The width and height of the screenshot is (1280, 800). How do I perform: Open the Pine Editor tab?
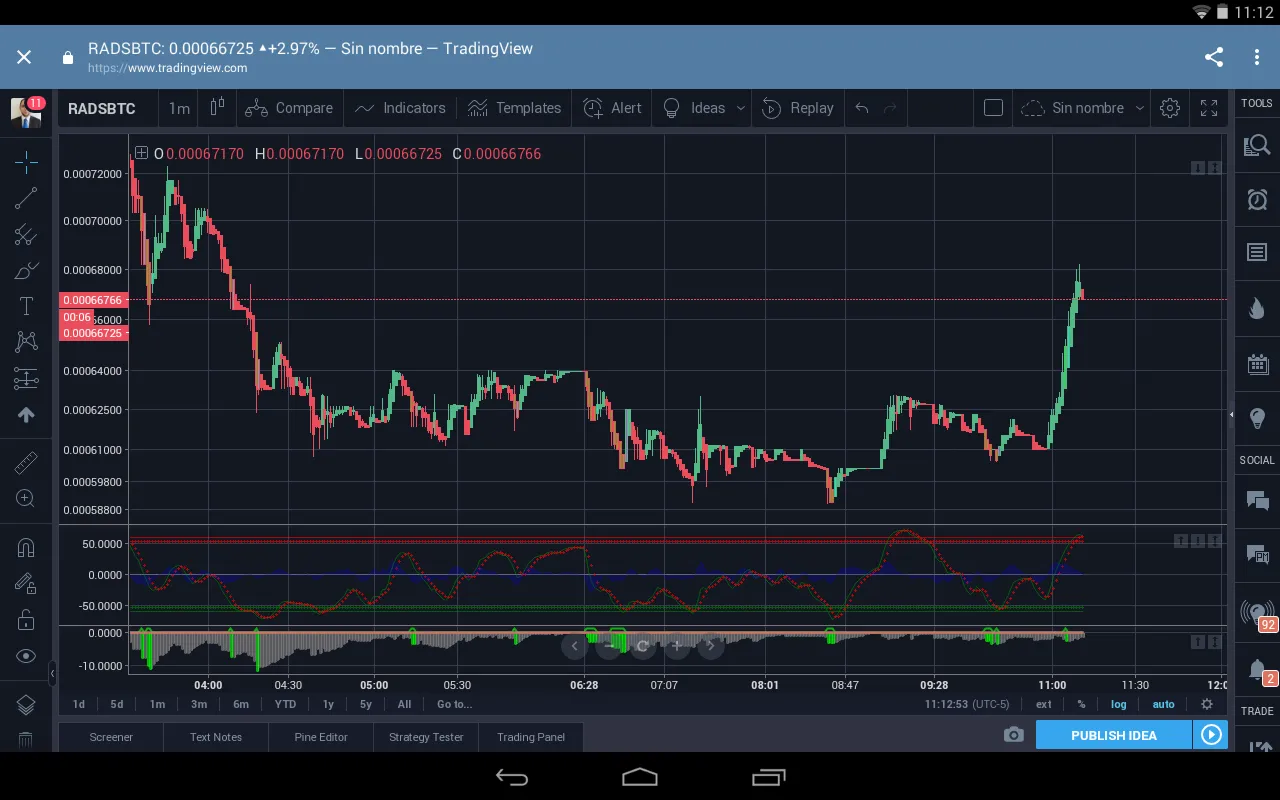pos(321,737)
